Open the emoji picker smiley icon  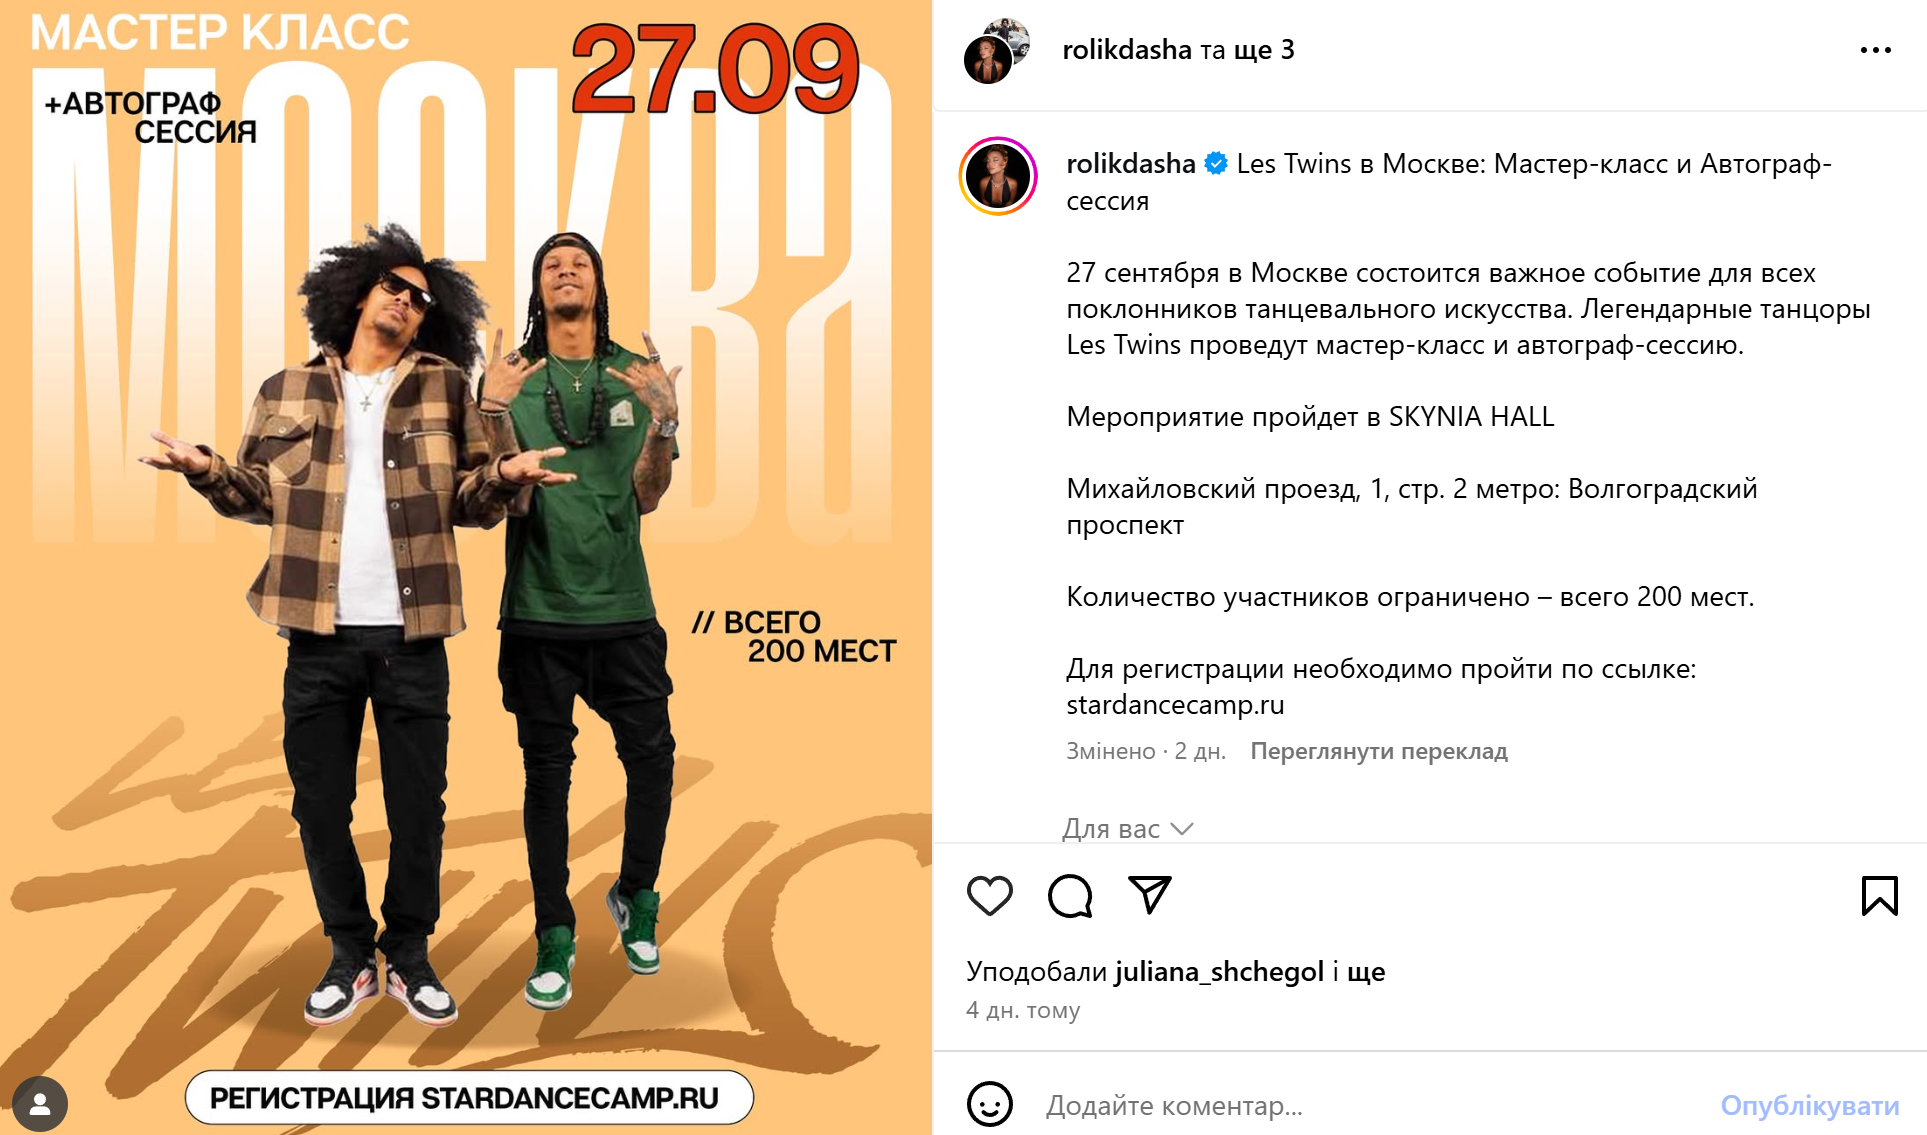pos(990,1104)
